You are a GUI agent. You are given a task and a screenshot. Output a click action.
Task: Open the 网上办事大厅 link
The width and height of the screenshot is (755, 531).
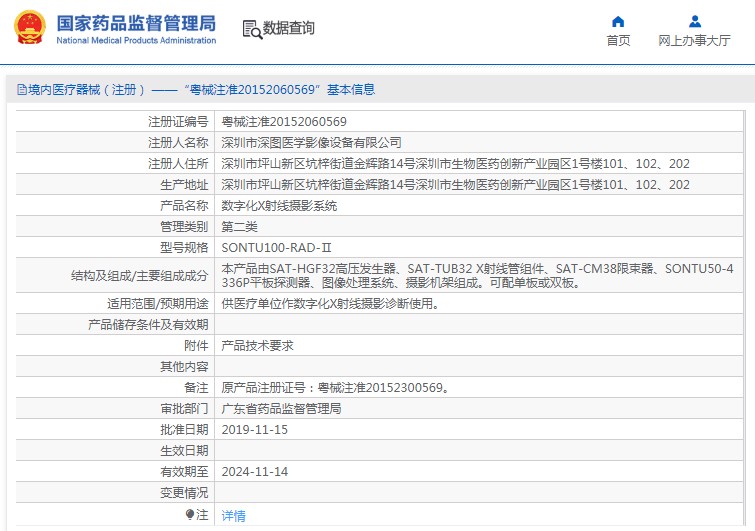[694, 40]
